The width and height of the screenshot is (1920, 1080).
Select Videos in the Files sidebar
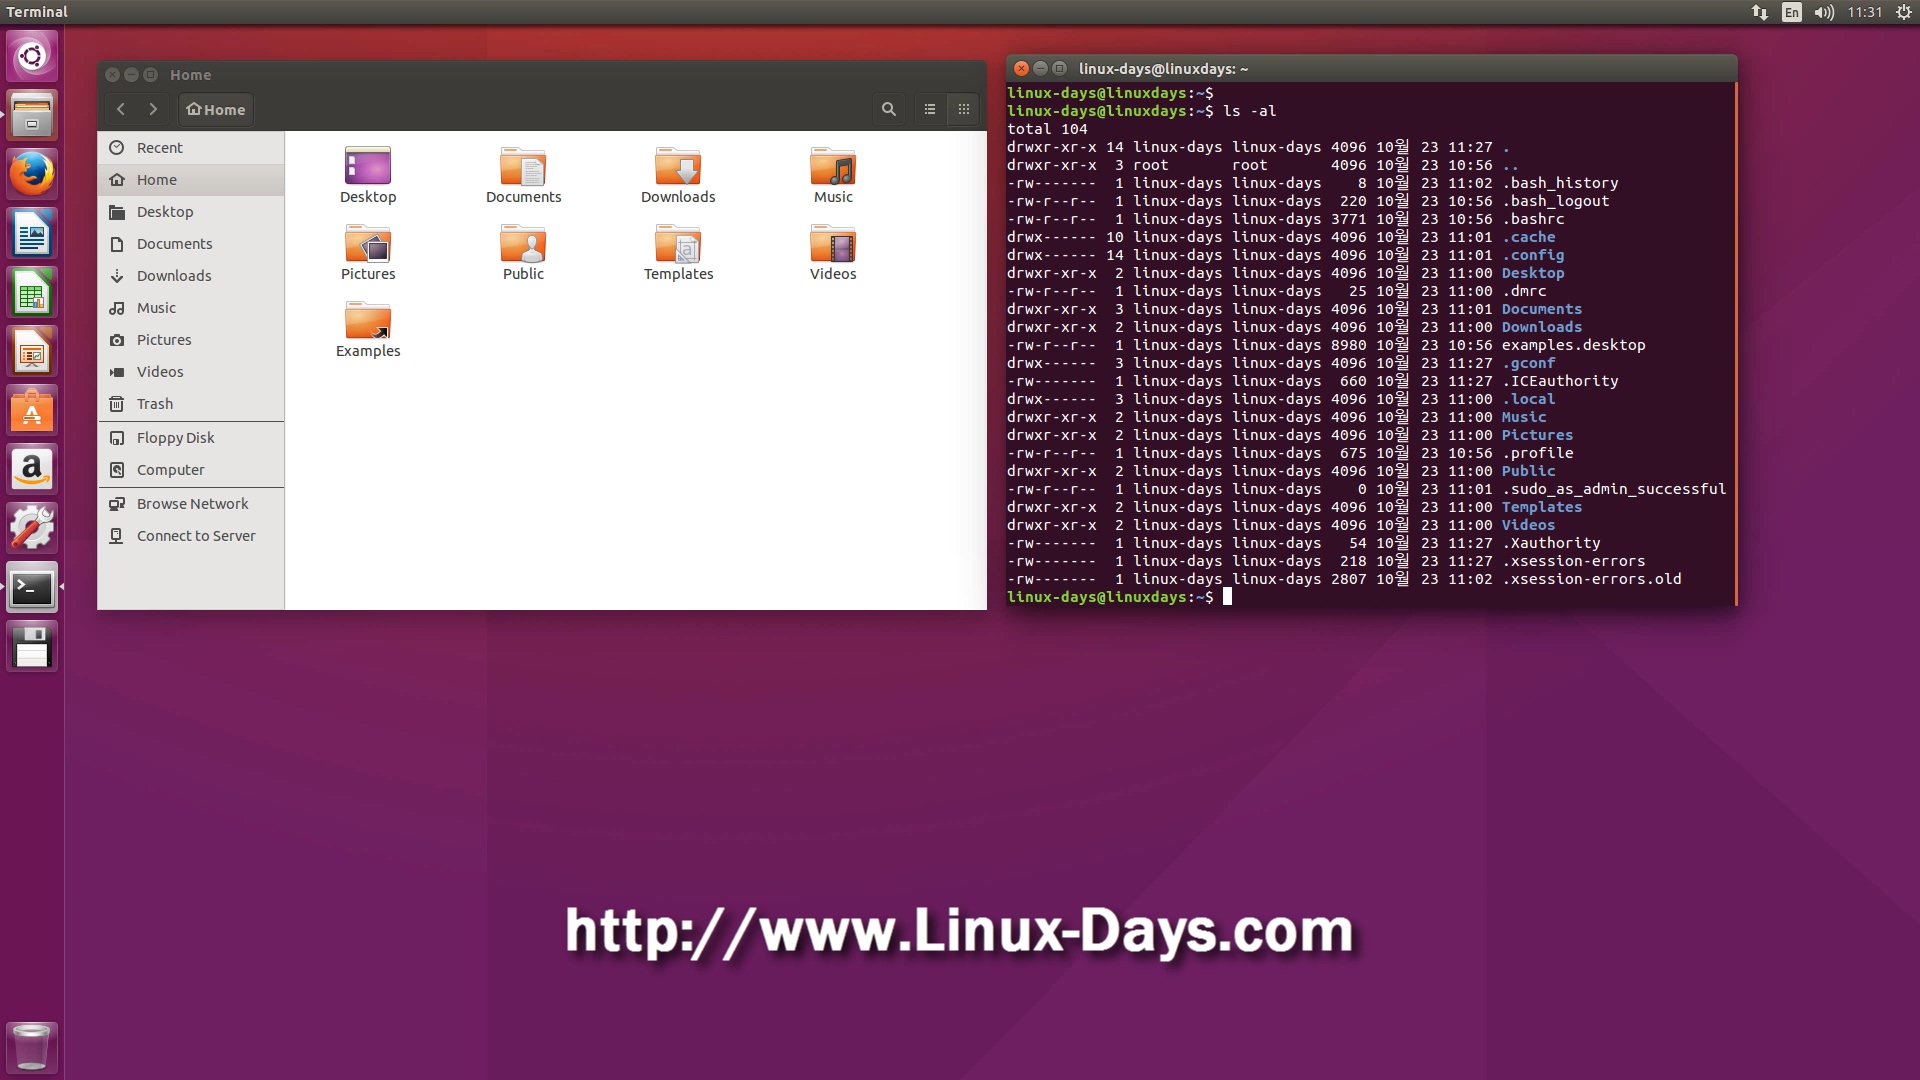tap(191, 371)
